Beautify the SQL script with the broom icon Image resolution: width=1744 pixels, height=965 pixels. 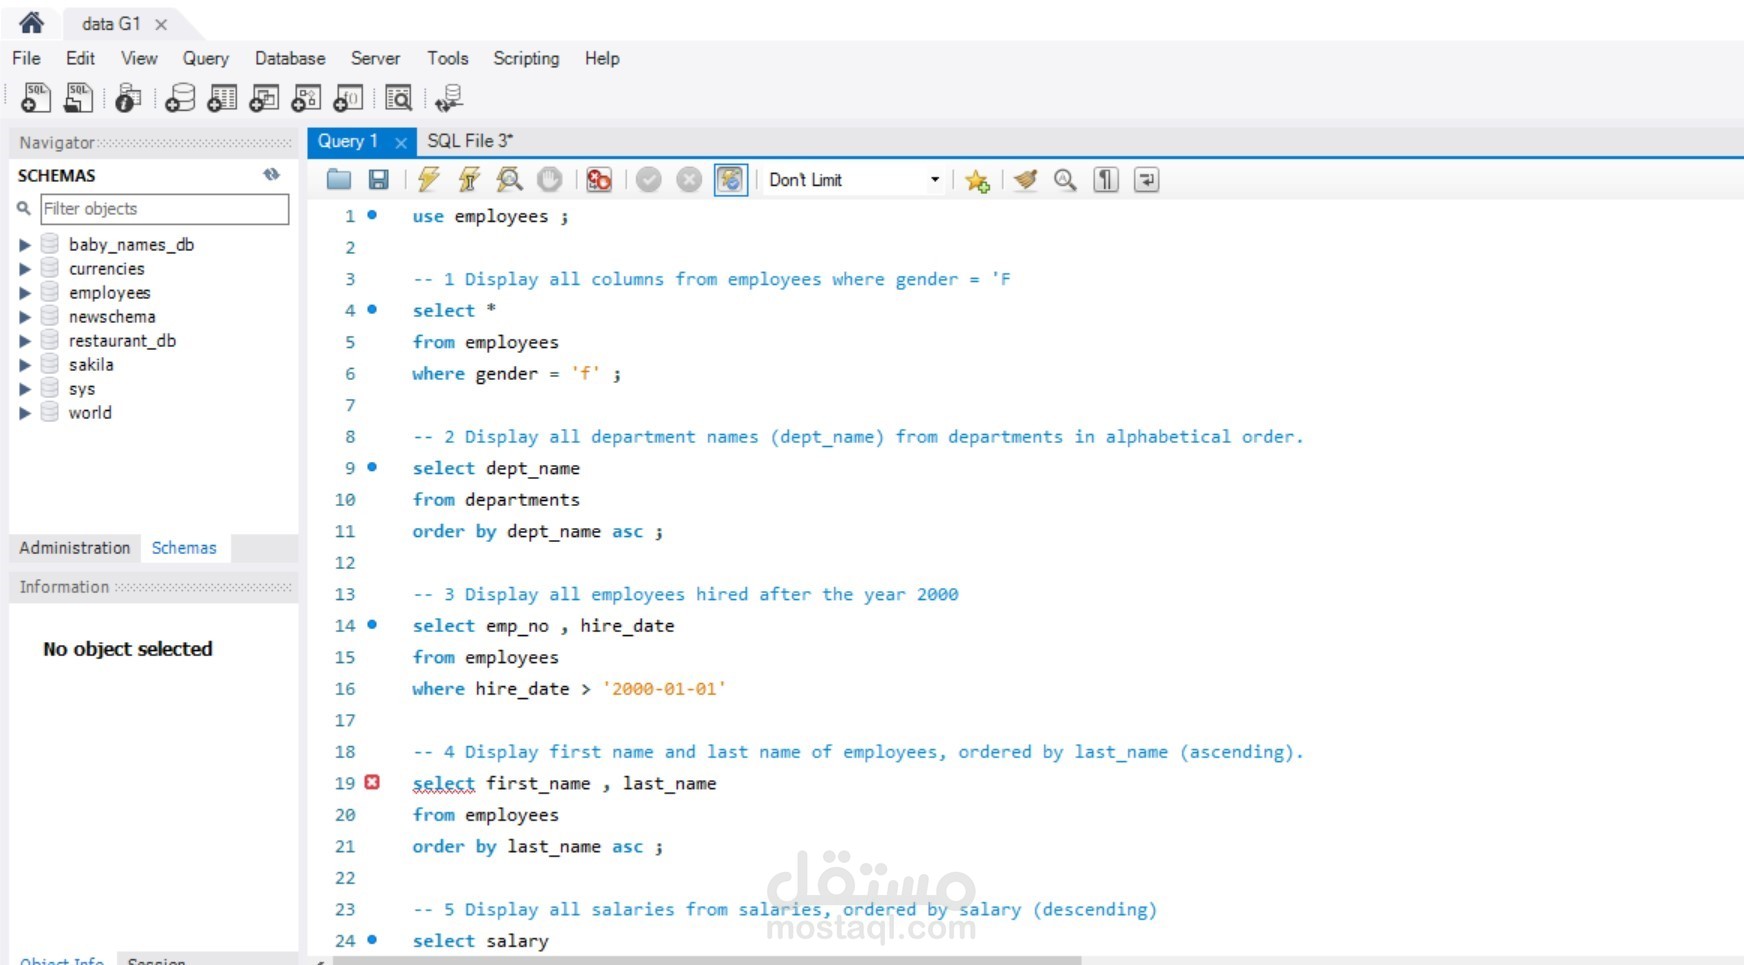click(x=1026, y=180)
